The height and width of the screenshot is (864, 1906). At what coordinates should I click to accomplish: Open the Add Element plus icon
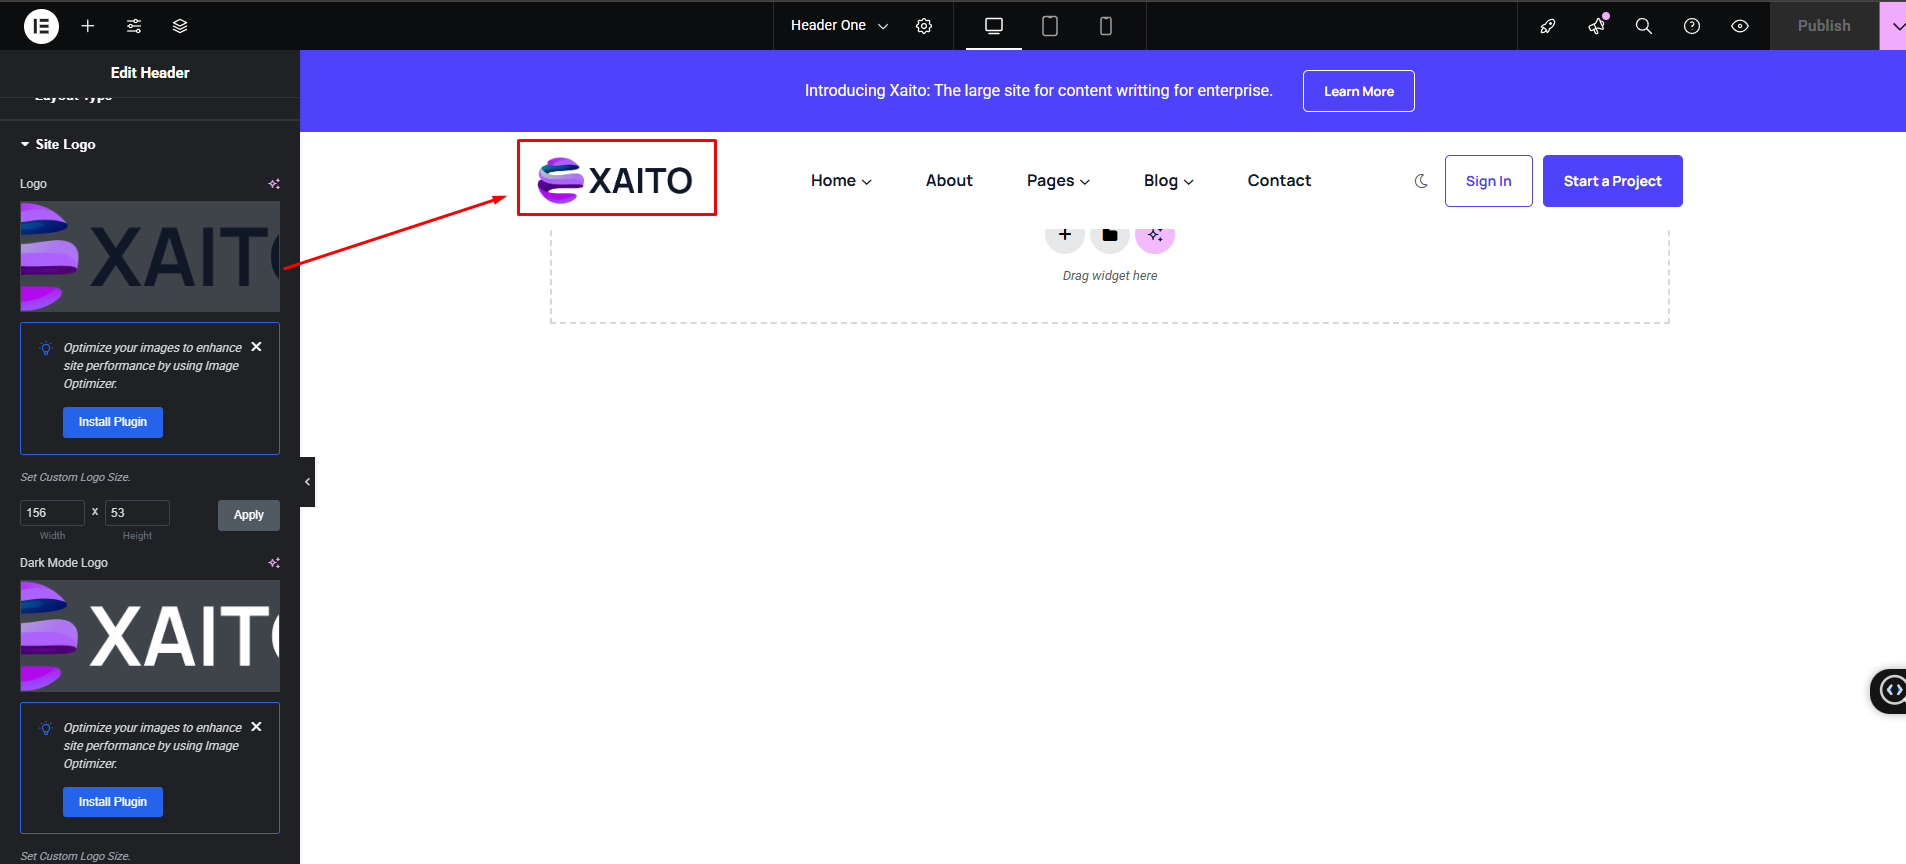pyautogui.click(x=88, y=26)
